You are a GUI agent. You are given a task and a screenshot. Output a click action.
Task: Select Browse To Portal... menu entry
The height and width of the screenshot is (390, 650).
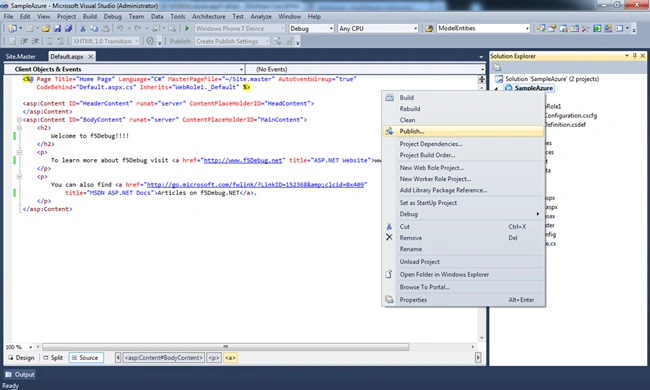pos(463,287)
